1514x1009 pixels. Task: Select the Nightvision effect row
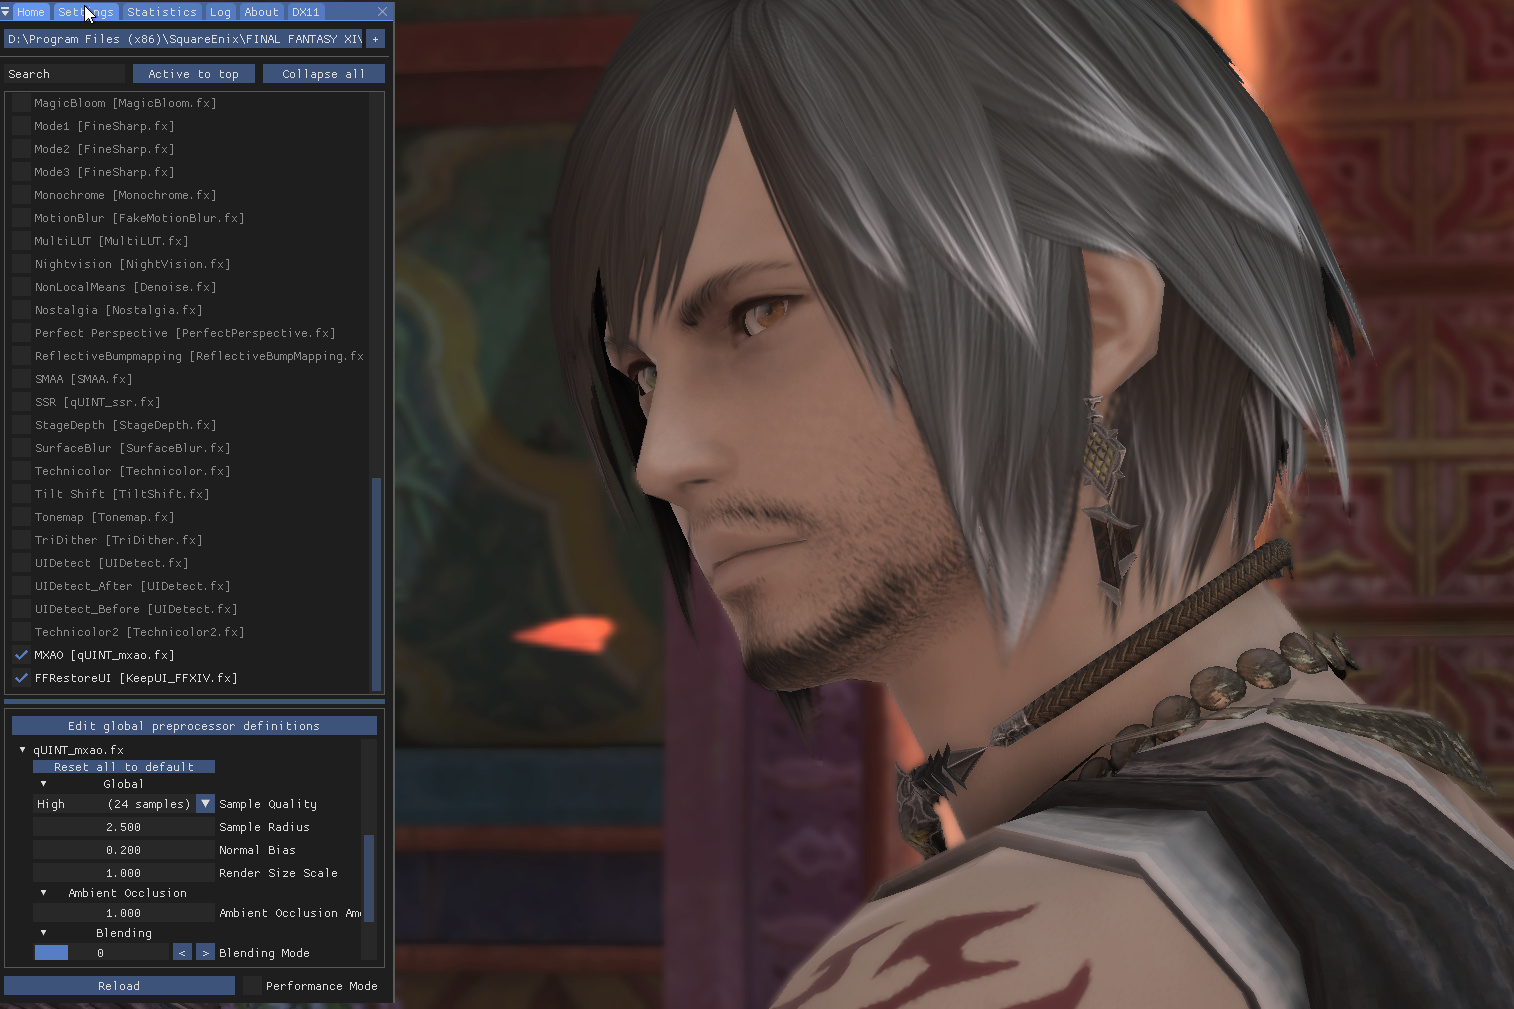[x=132, y=264]
